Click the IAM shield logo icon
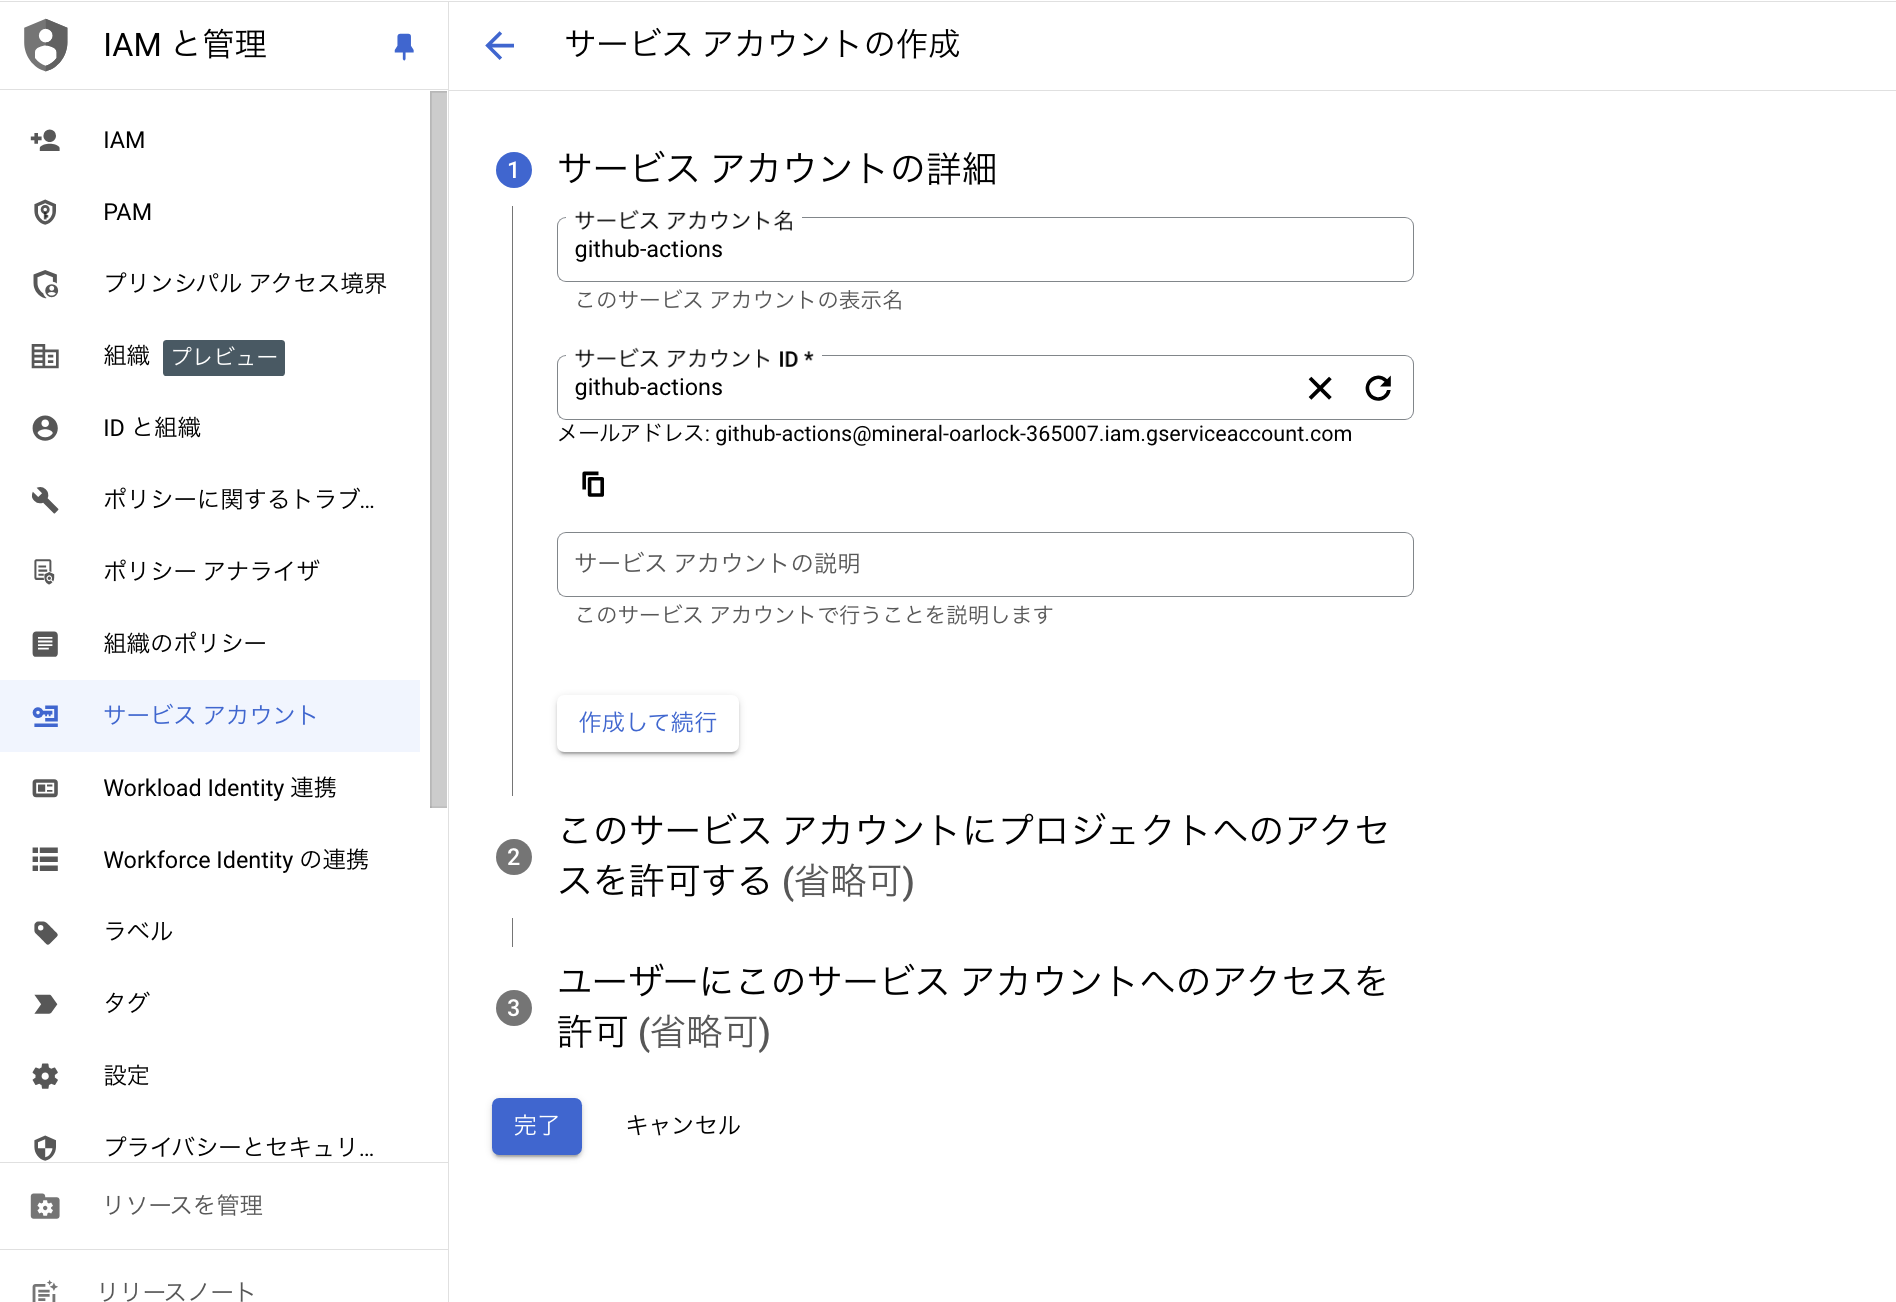 (46, 45)
